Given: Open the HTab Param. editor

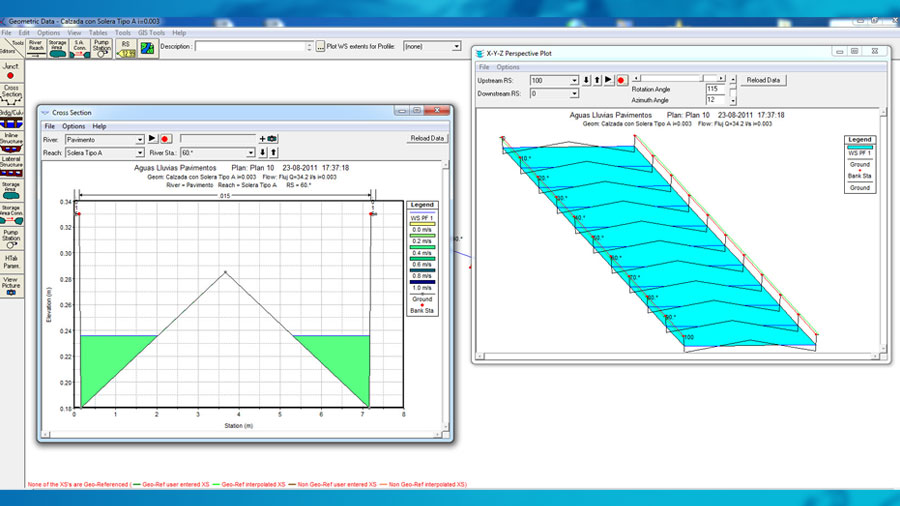Looking at the screenshot, I should click(11, 261).
